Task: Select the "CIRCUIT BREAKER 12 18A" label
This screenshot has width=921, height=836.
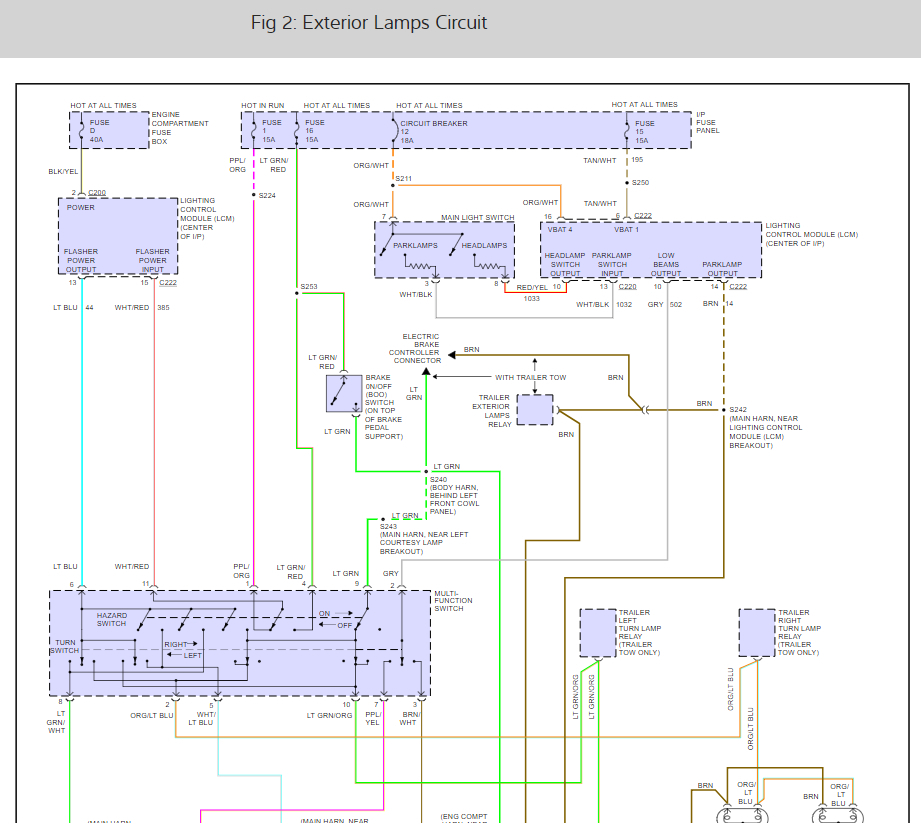Action: (433, 132)
